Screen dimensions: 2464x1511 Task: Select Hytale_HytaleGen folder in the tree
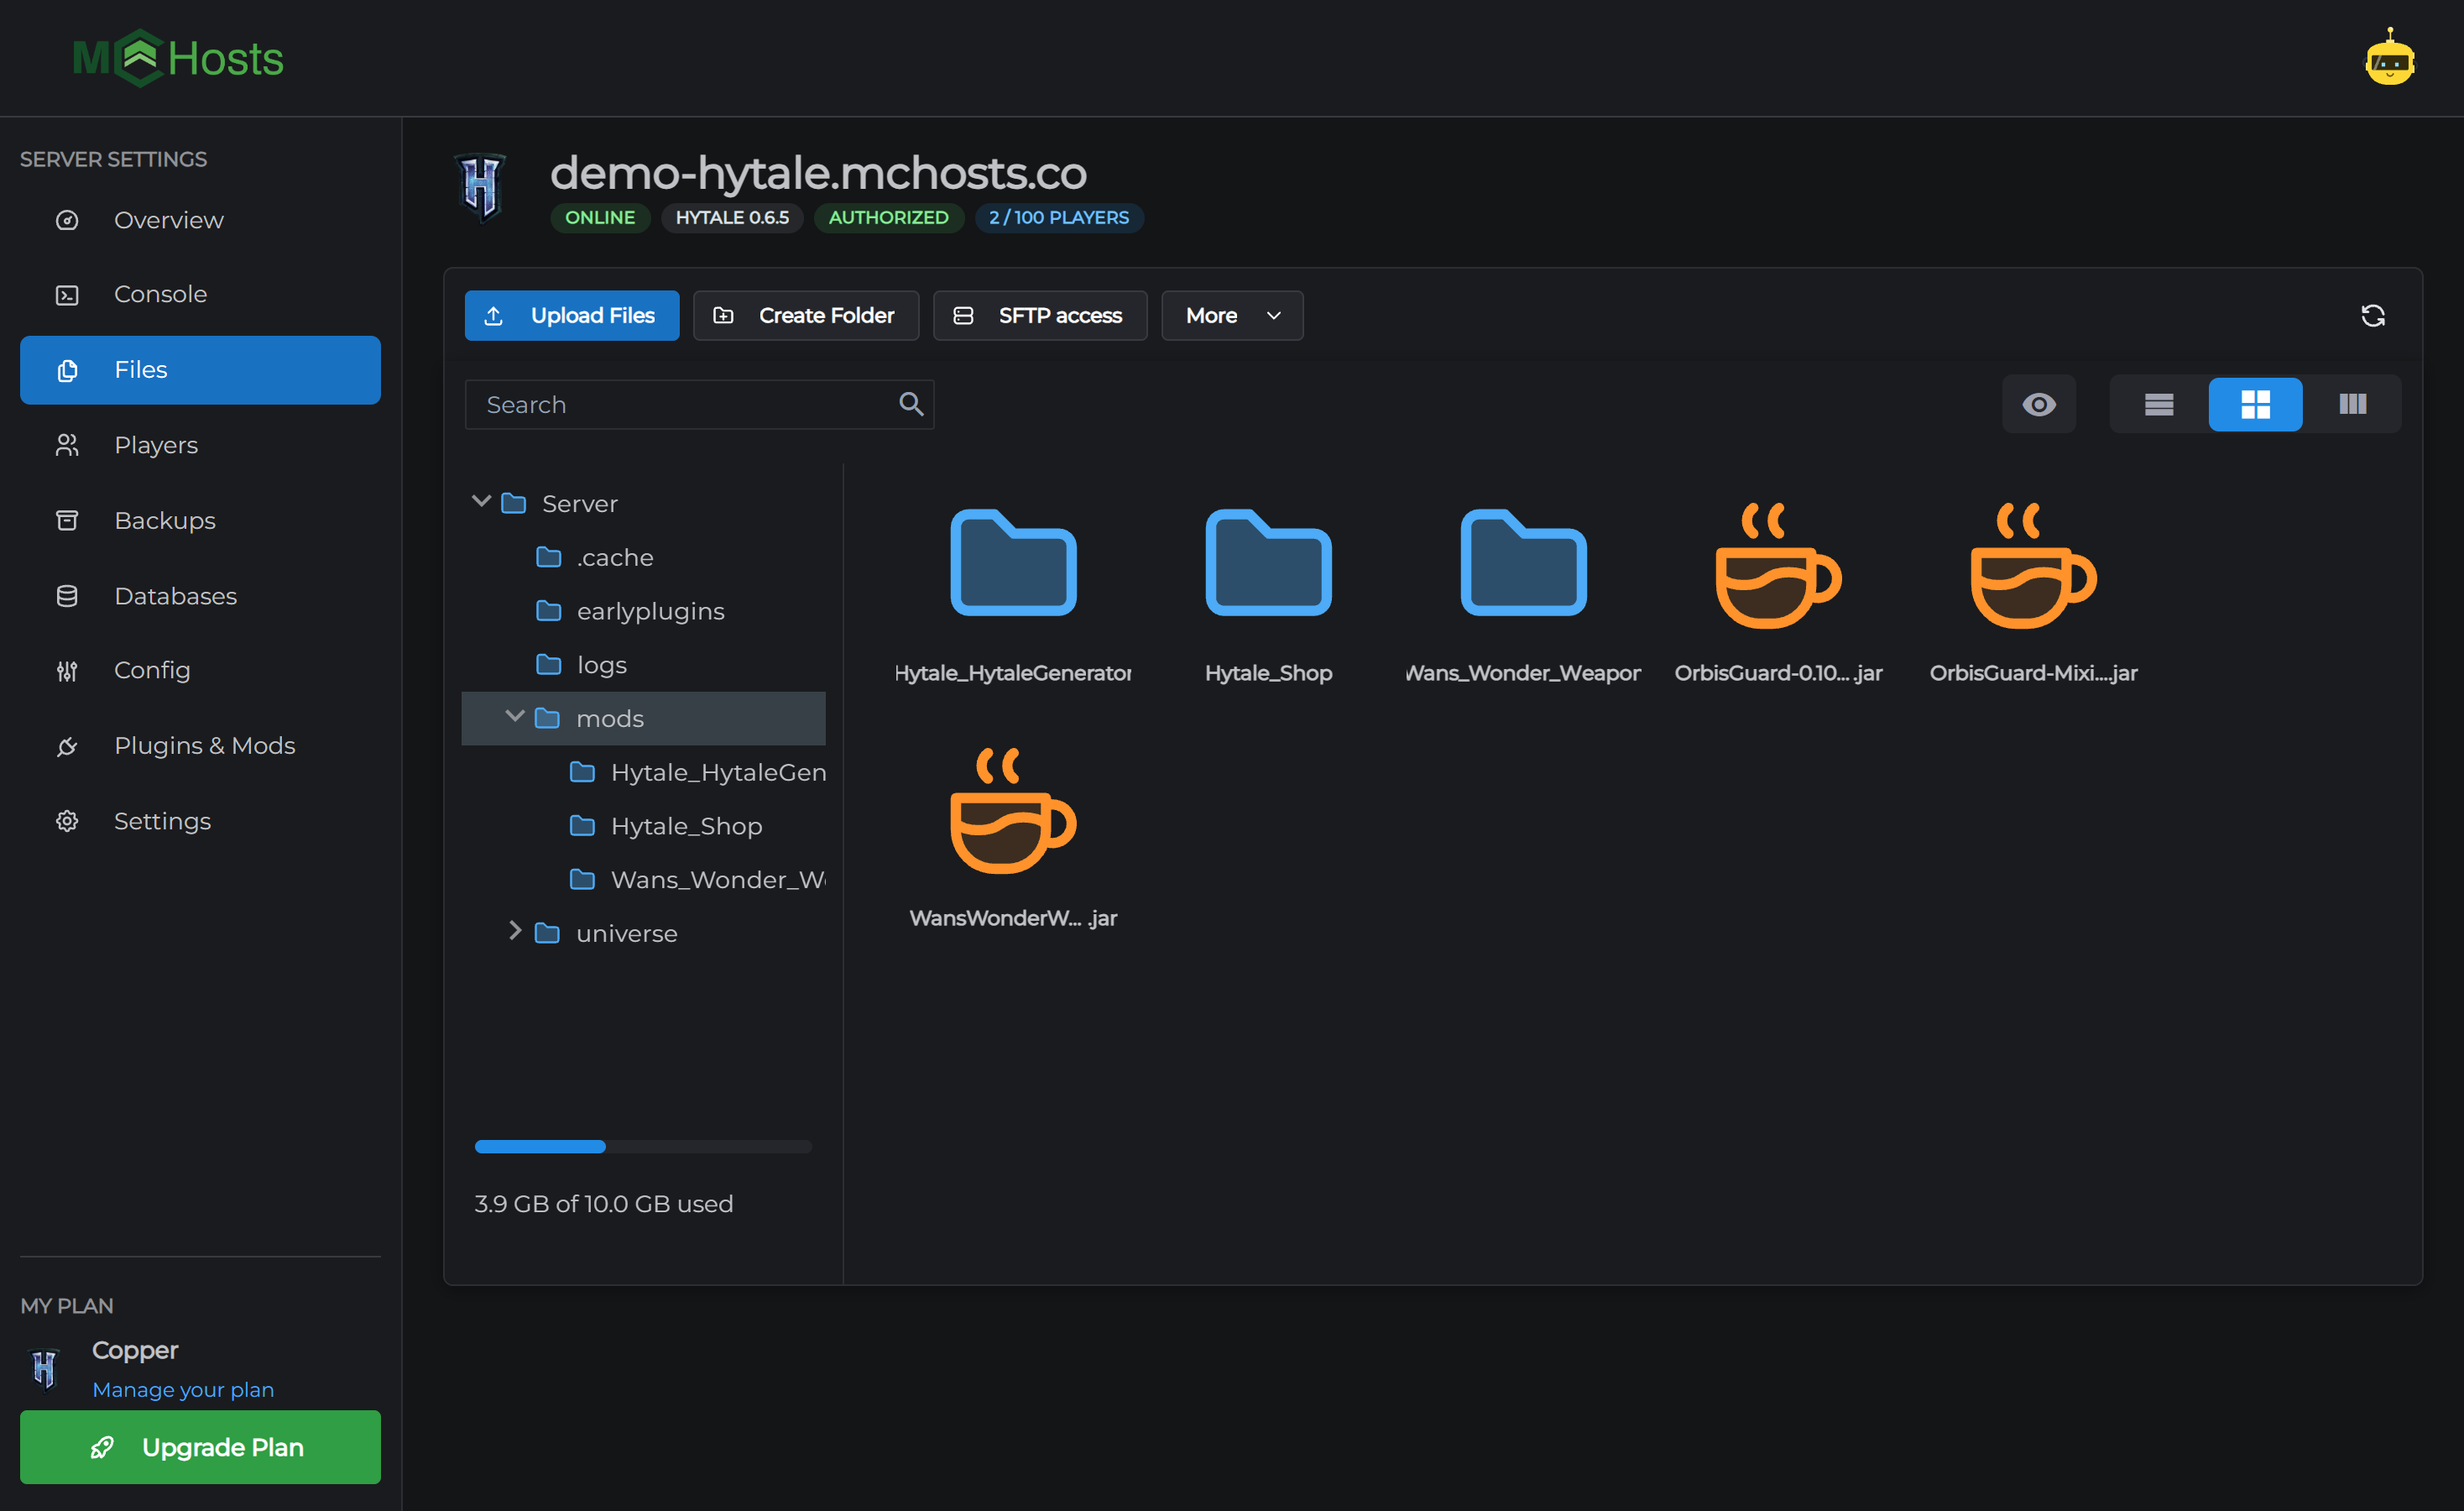click(644, 772)
